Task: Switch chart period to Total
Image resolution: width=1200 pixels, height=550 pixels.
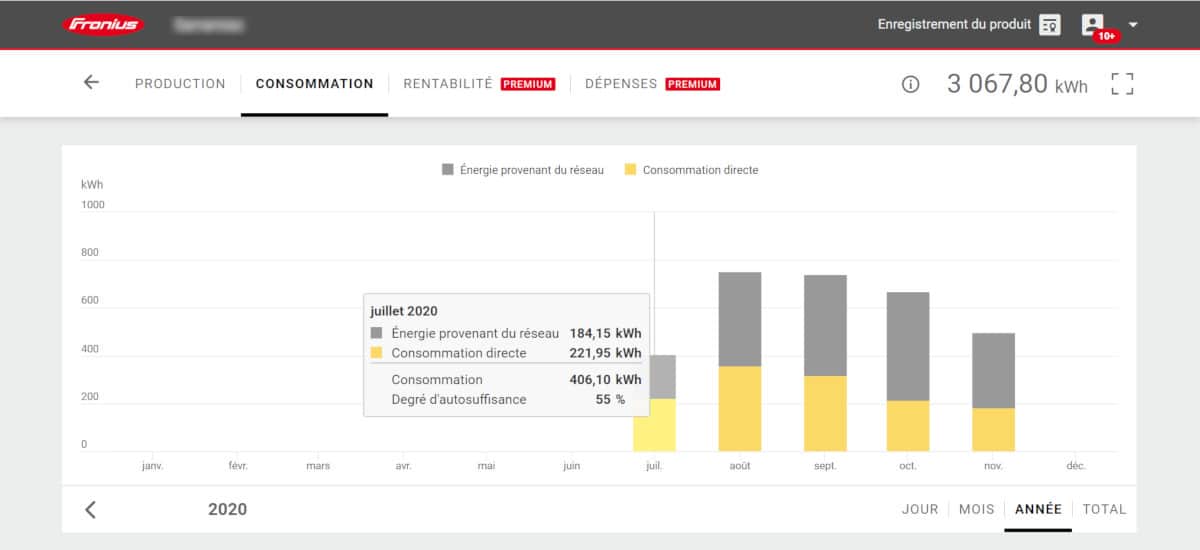Action: [1104, 509]
